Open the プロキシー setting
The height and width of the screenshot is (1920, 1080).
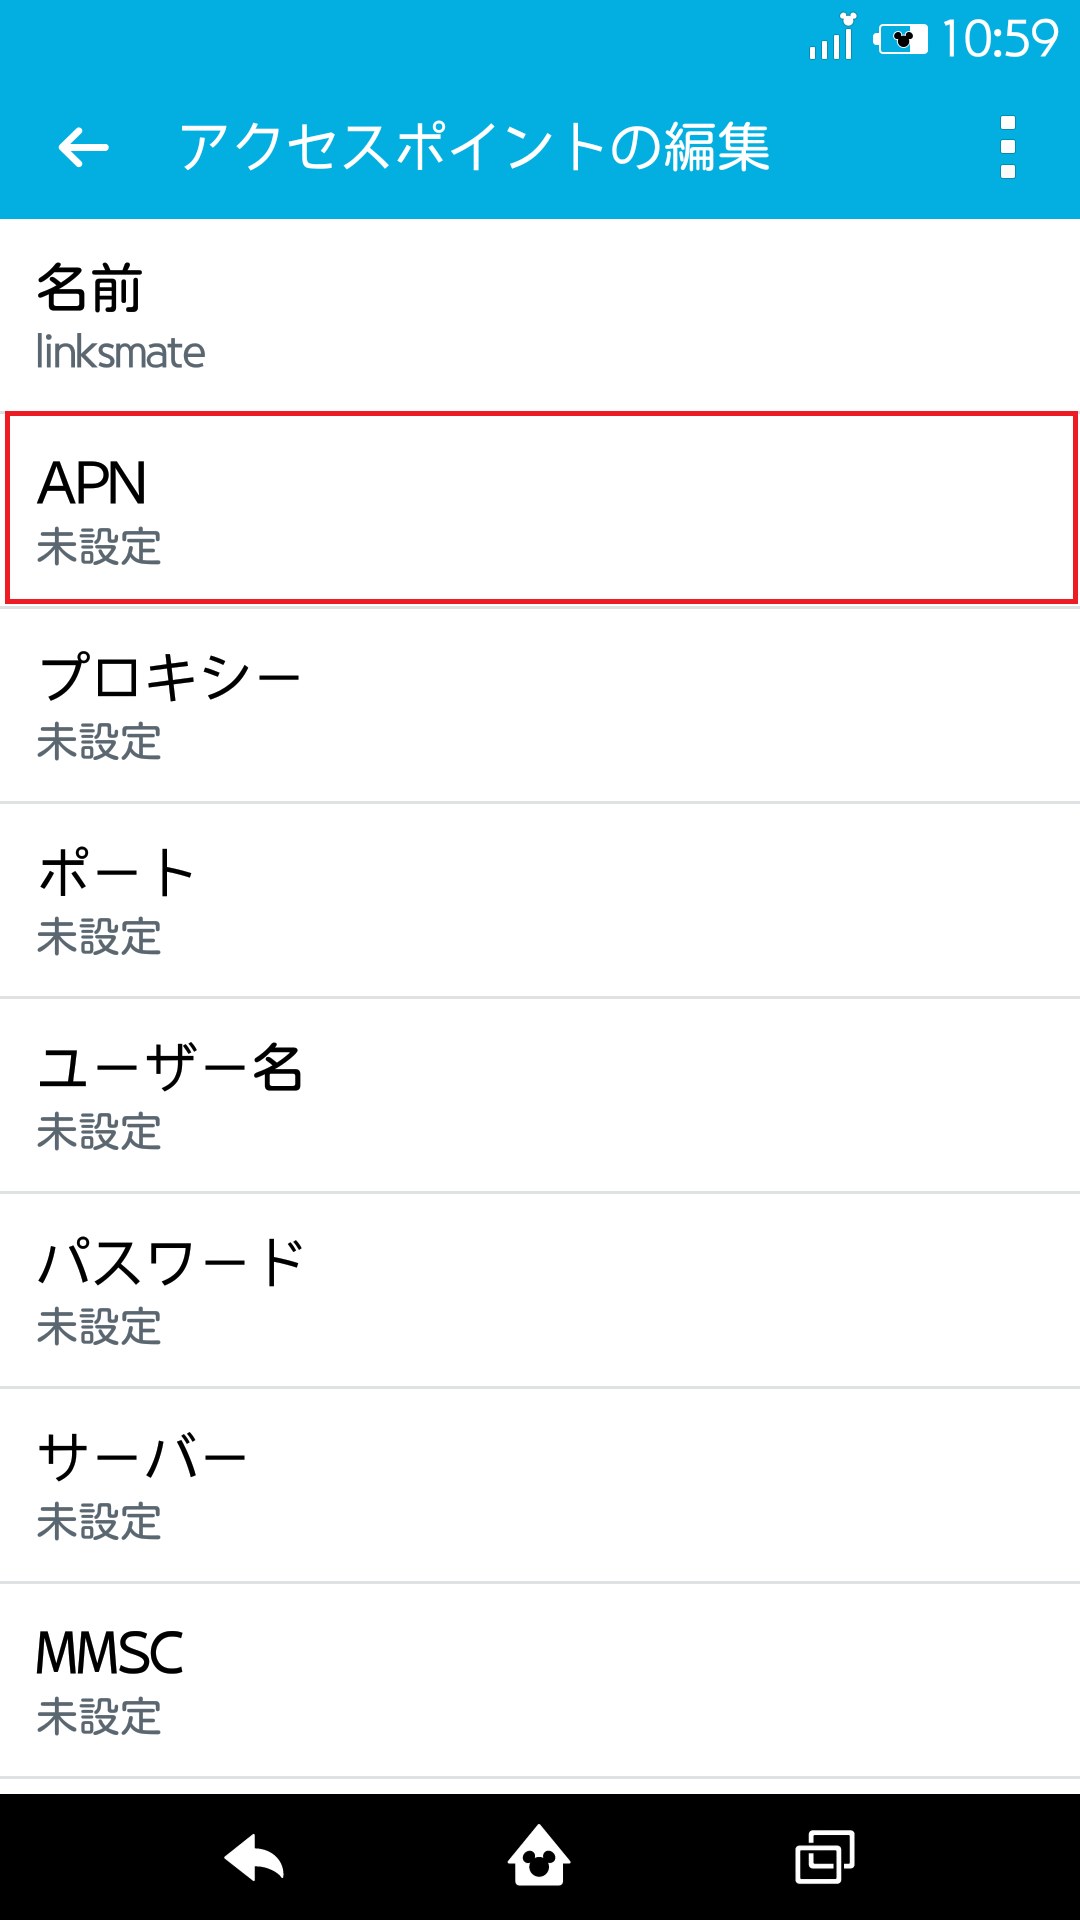[x=540, y=700]
